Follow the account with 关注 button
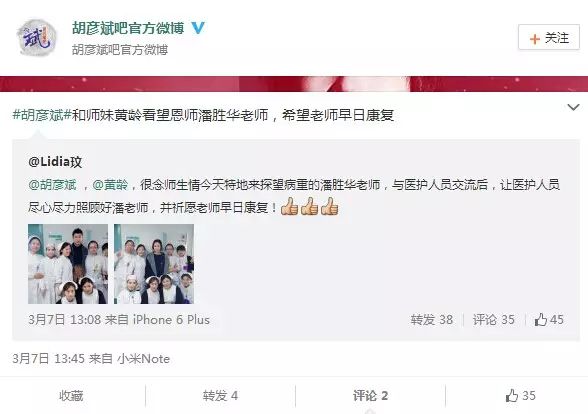This screenshot has height=414, width=588. (x=549, y=38)
